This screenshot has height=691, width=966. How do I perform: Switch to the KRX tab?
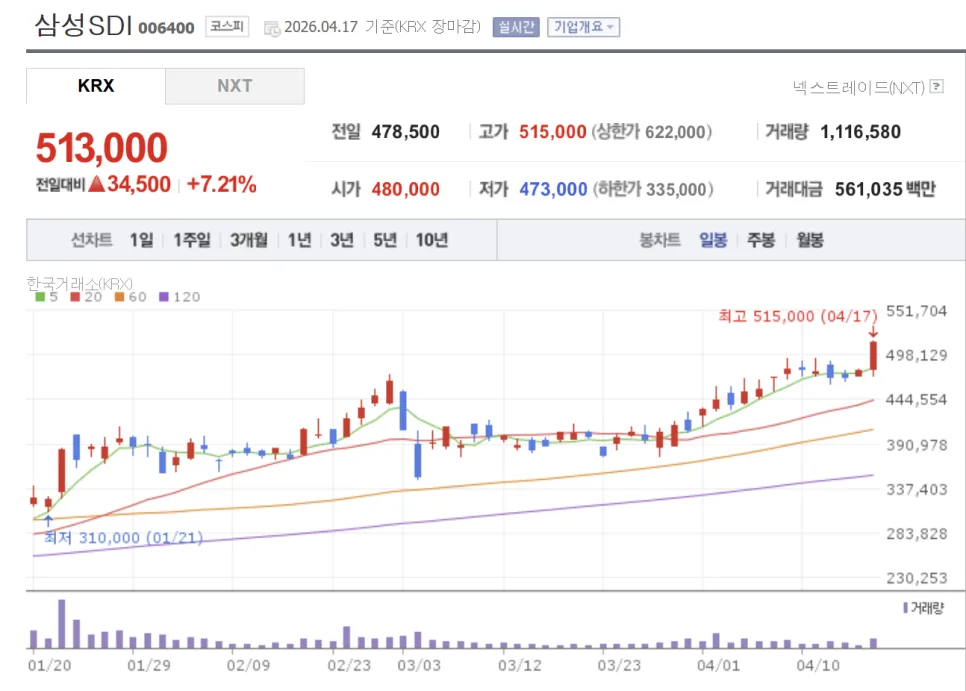[x=95, y=86]
